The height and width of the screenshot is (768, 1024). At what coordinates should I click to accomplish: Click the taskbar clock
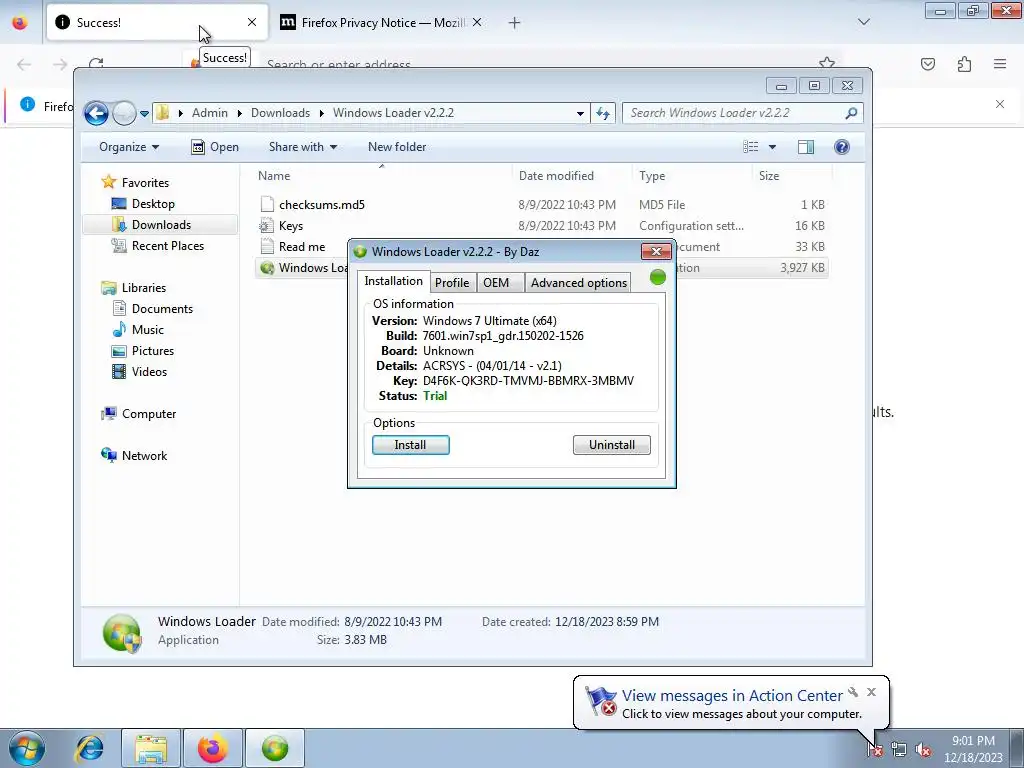click(973, 749)
